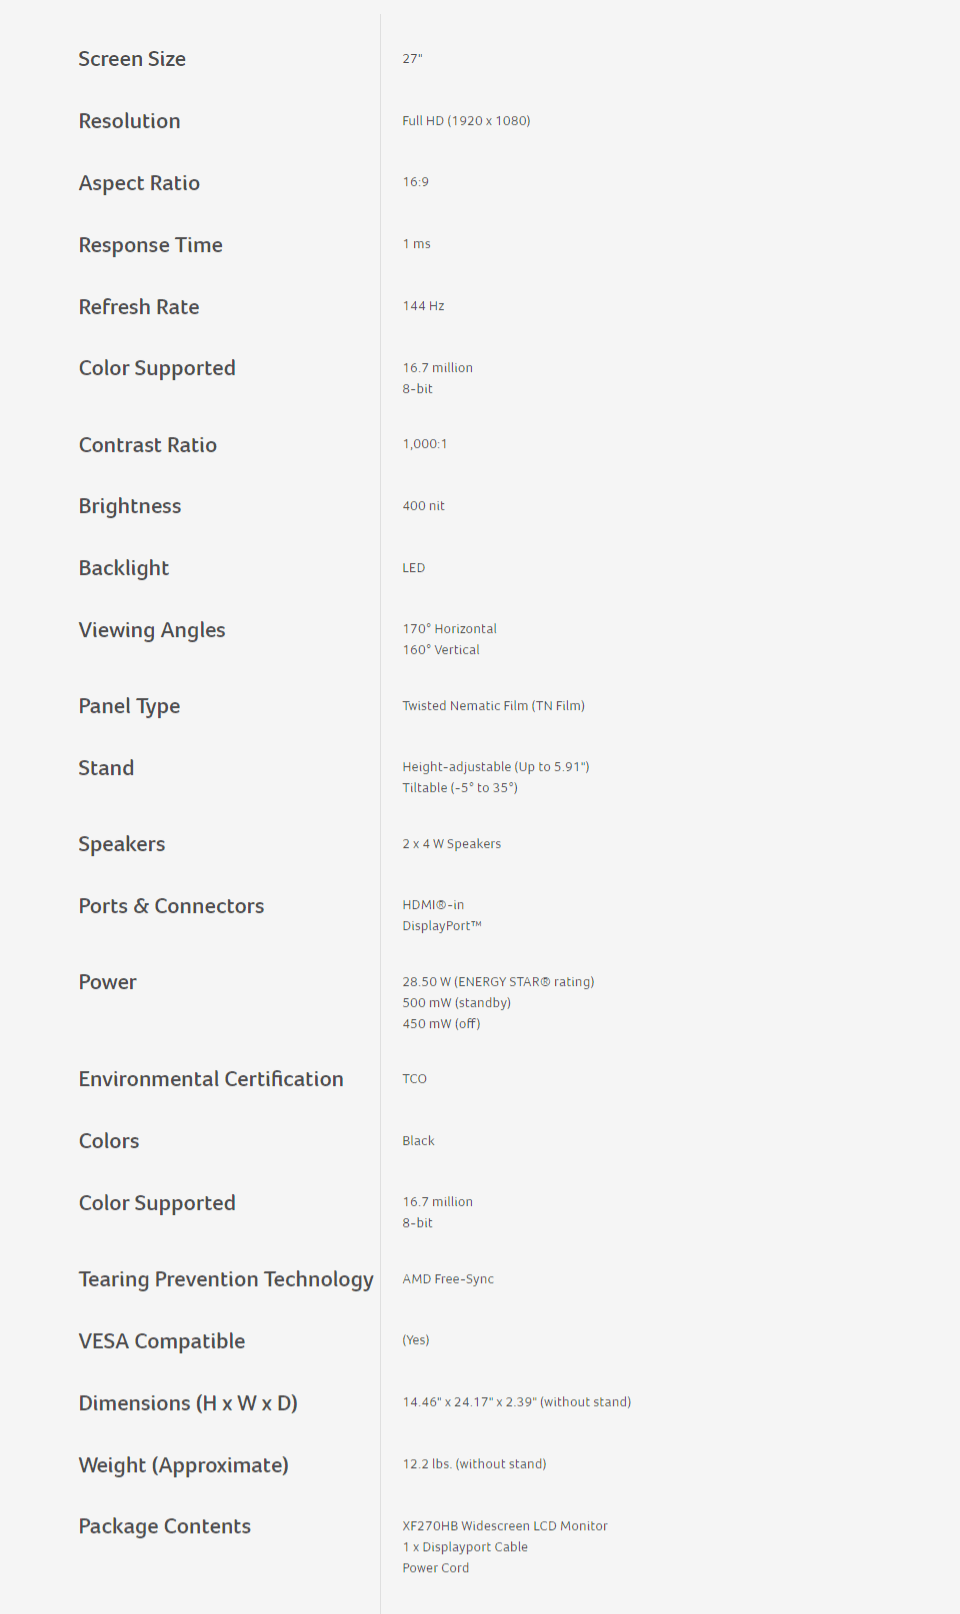Select XF270HB Widescreen LCD Monitor text
Image resolution: width=960 pixels, height=1614 pixels.
click(505, 1526)
